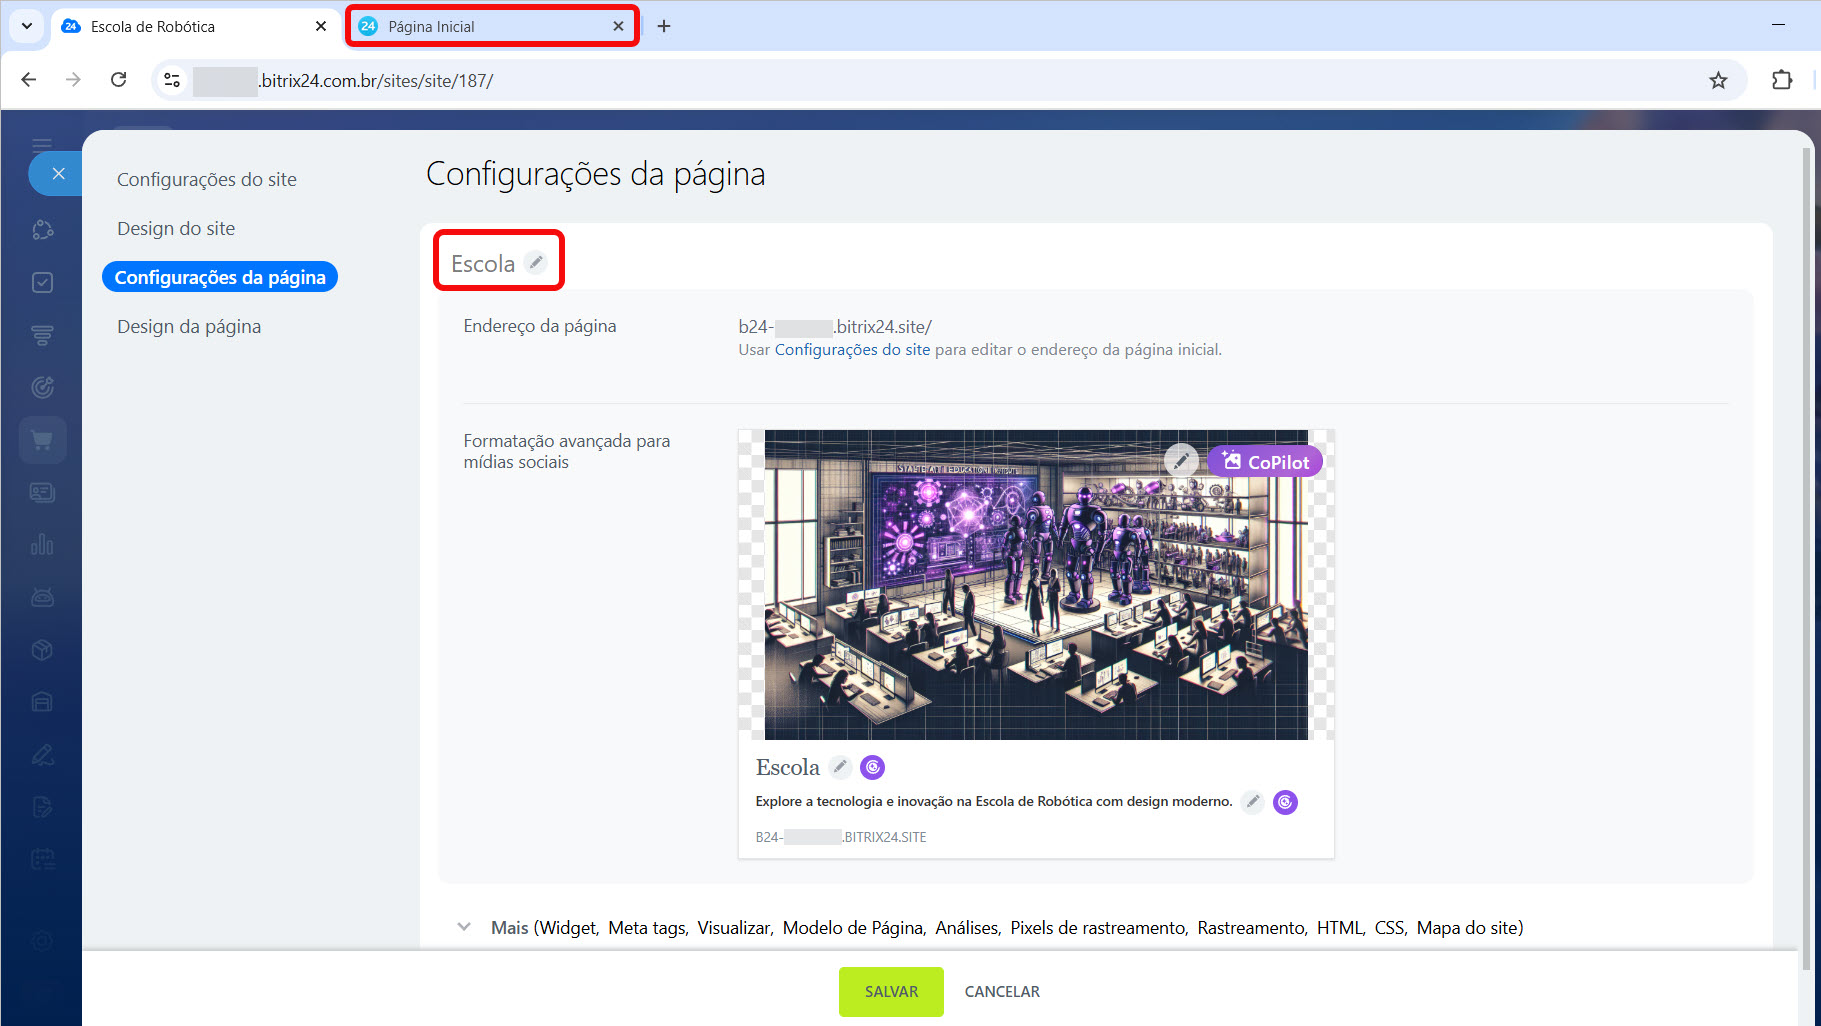Switch to Escola de Robótica browser tab
The image size is (1821, 1026).
point(190,27)
